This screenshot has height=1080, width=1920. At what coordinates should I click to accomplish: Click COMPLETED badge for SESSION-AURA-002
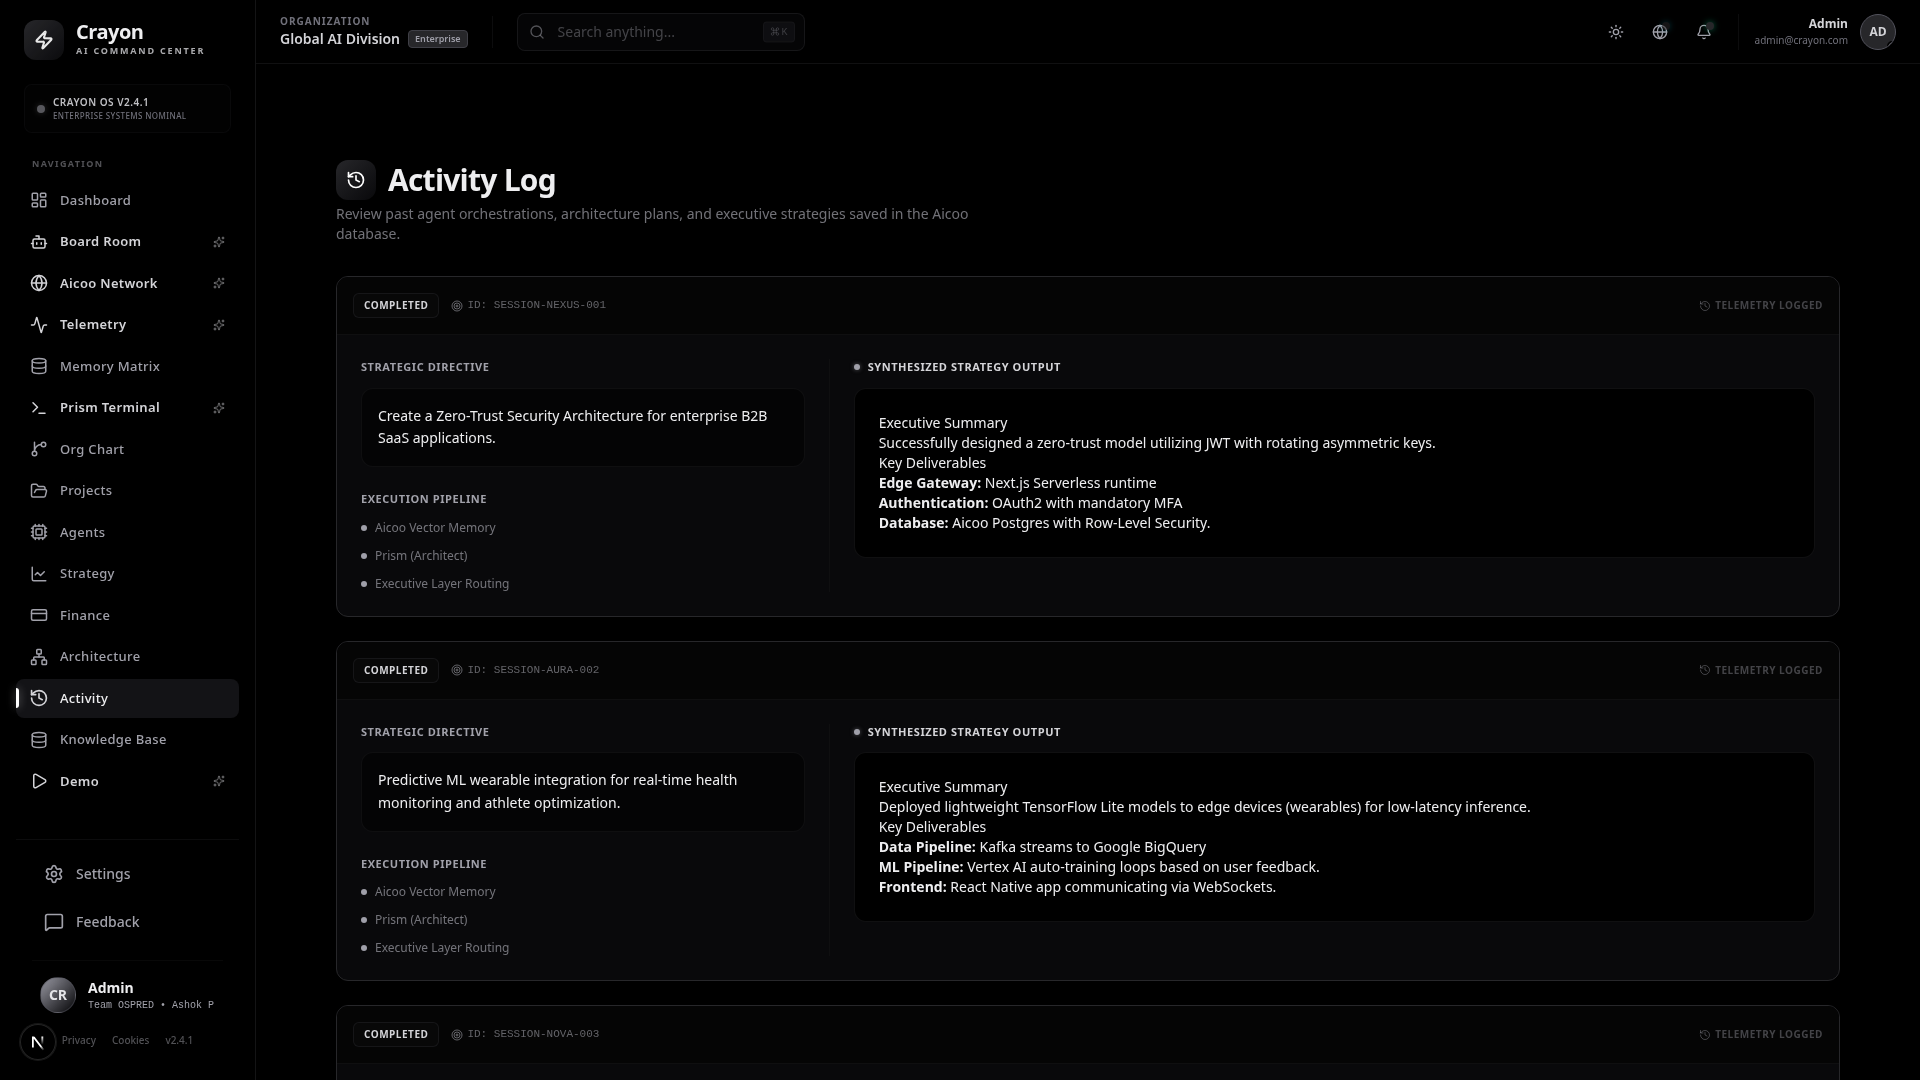[x=396, y=670]
